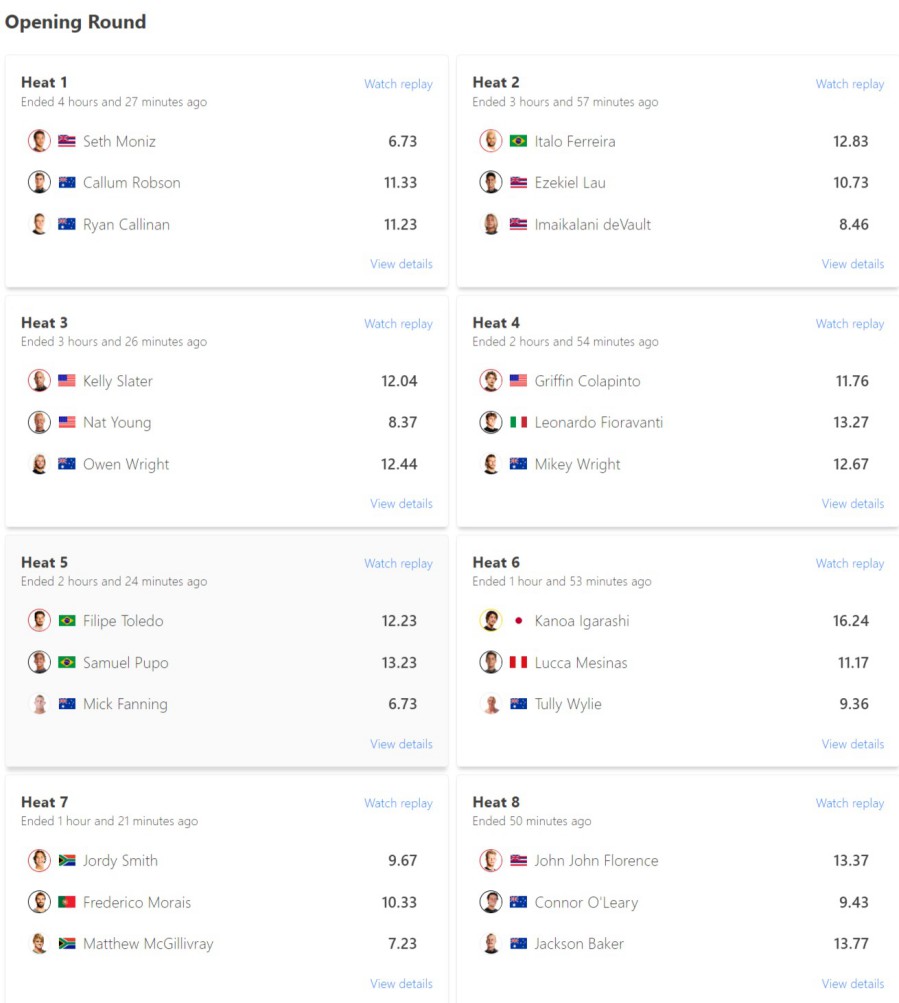View details for Heat 5
899x1003 pixels.
pos(401,744)
